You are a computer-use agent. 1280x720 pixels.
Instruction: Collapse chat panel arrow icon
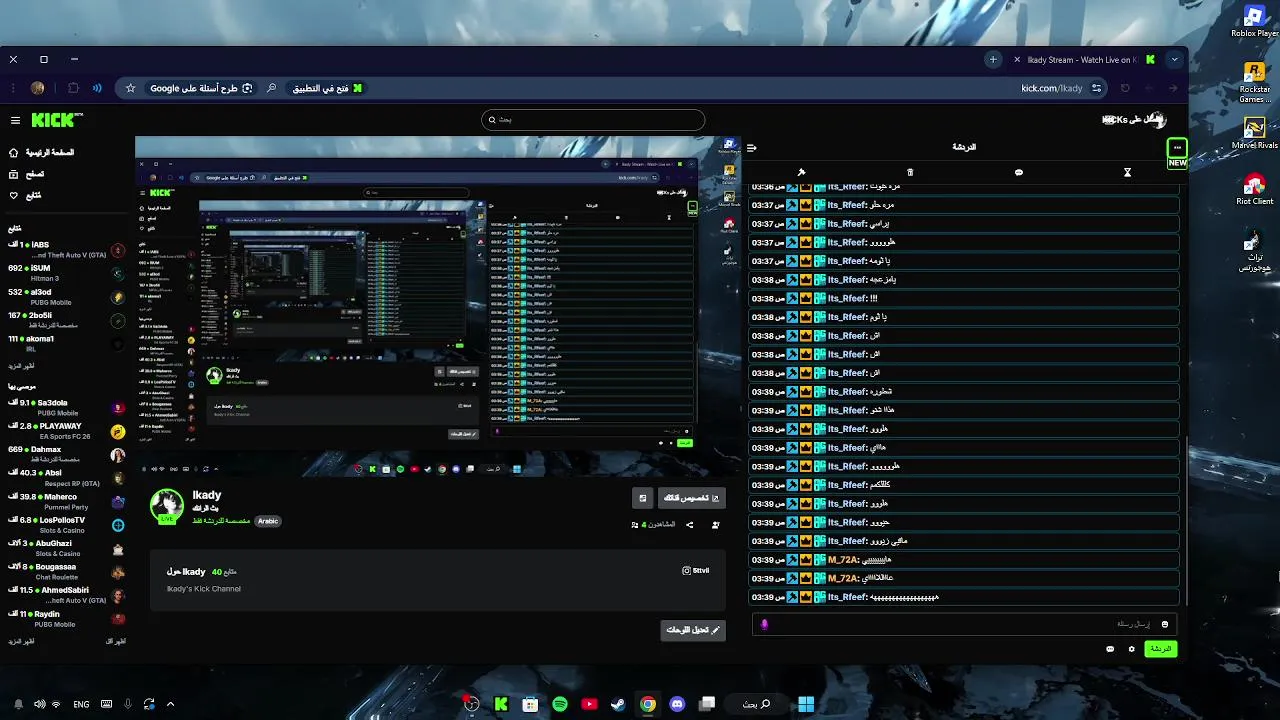click(x=751, y=148)
